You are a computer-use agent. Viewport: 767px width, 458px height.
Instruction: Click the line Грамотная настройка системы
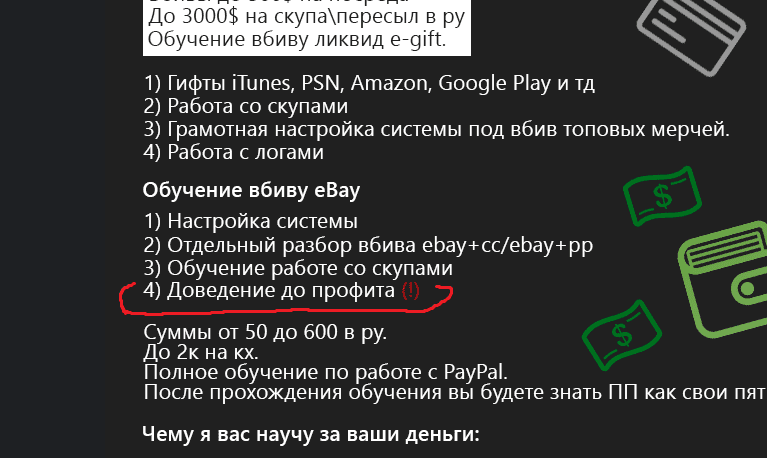[436, 129]
